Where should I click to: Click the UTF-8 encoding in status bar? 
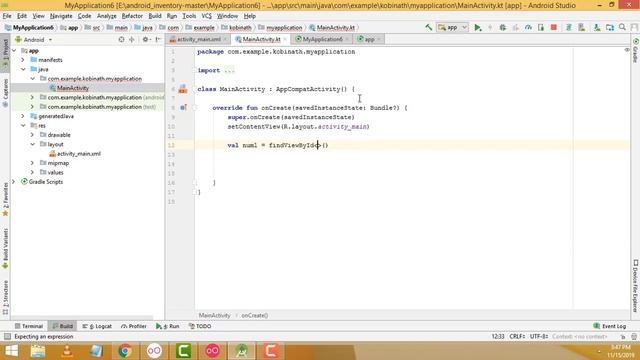(539, 337)
